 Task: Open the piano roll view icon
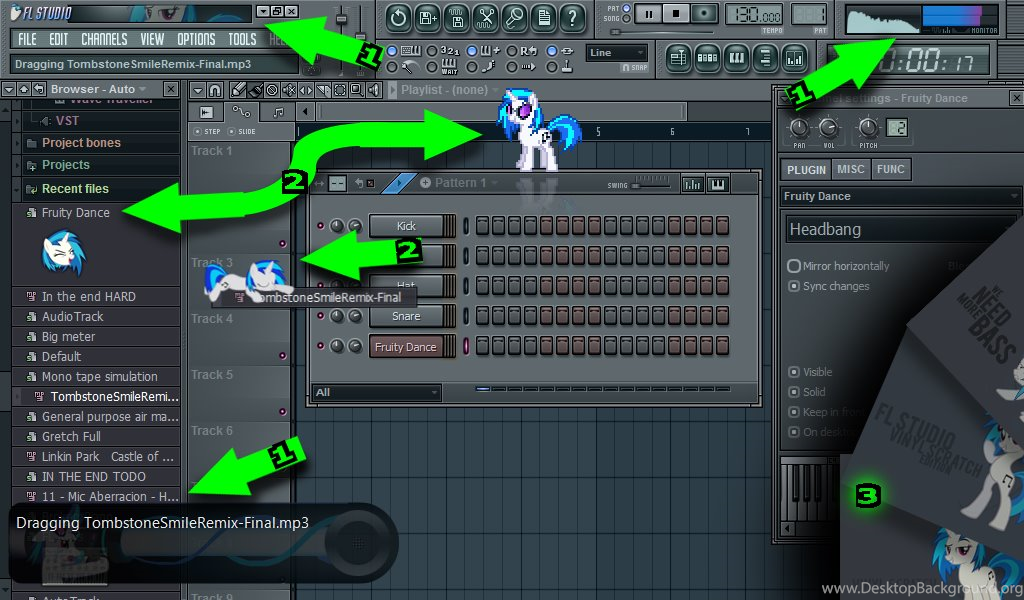click(736, 58)
